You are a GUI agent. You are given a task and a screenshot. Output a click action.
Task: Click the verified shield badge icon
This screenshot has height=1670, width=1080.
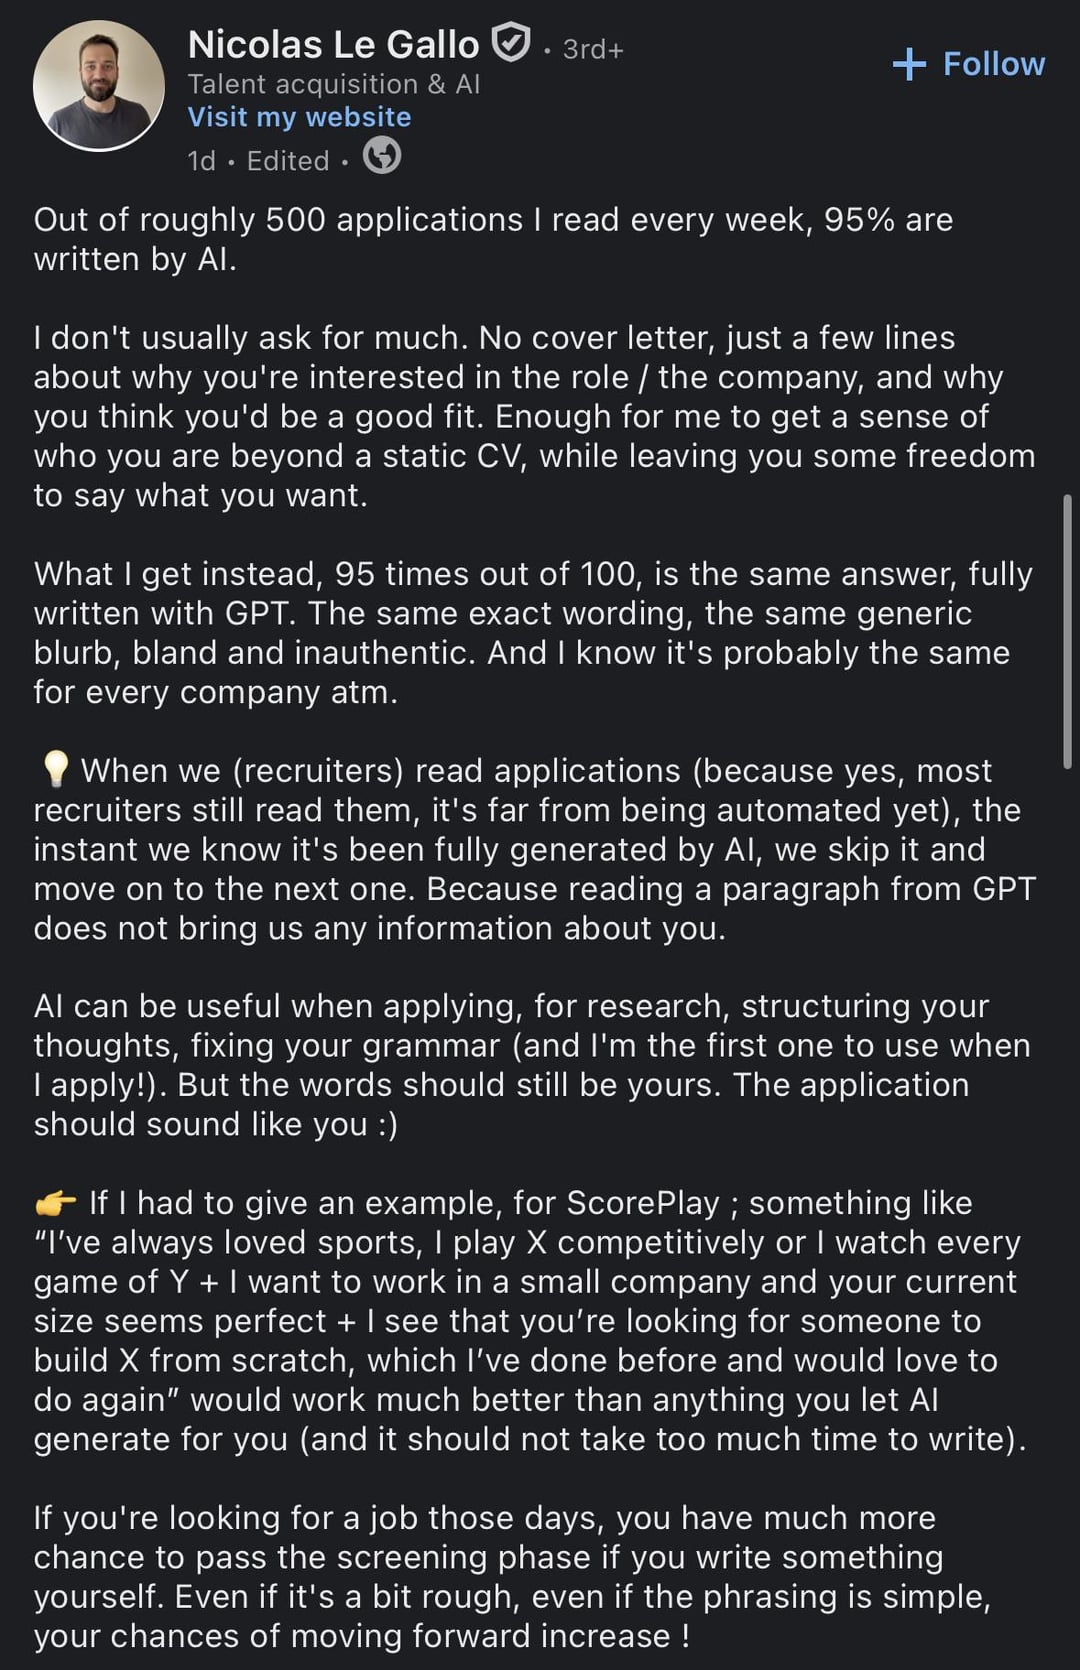[511, 44]
